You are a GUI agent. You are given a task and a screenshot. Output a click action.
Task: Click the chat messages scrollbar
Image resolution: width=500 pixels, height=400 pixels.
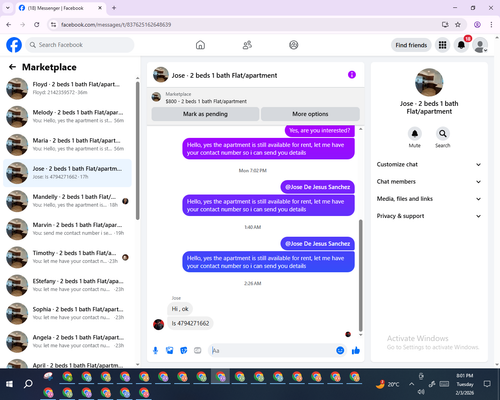(360, 275)
